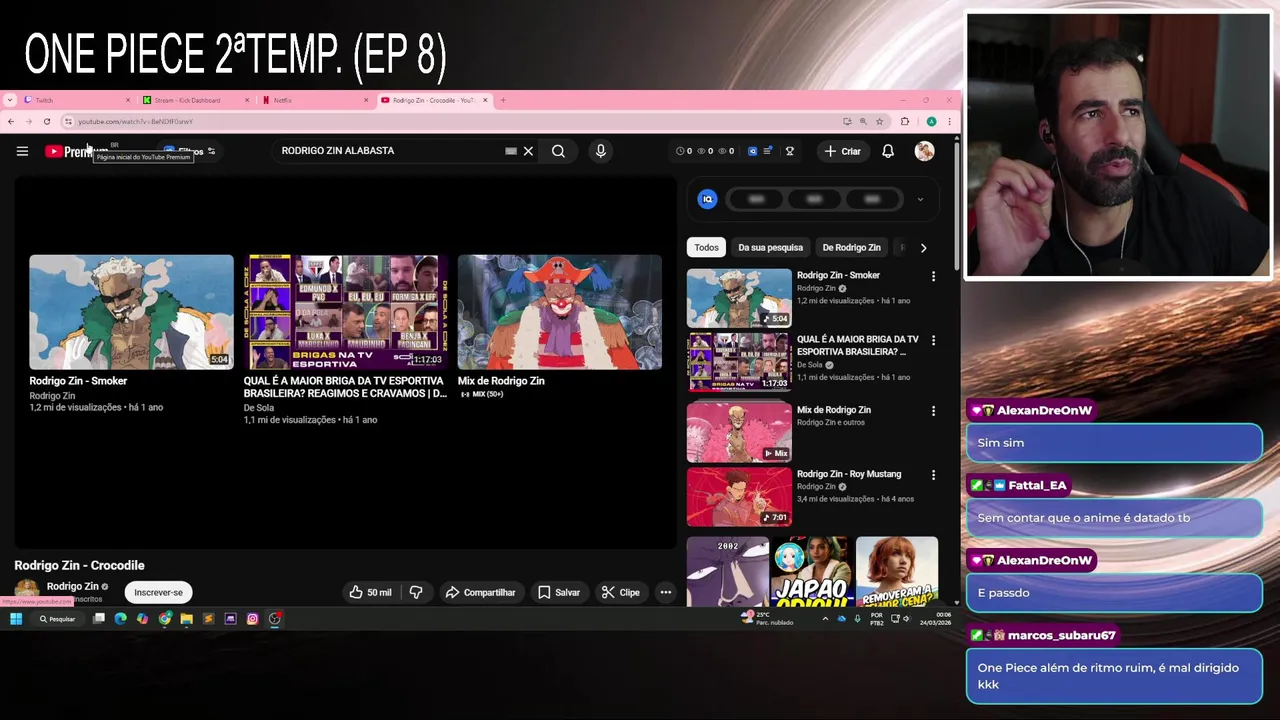1280x720 pixels.
Task: Open options for Rodrigo Zin - Roy Mustang
Action: 933,475
